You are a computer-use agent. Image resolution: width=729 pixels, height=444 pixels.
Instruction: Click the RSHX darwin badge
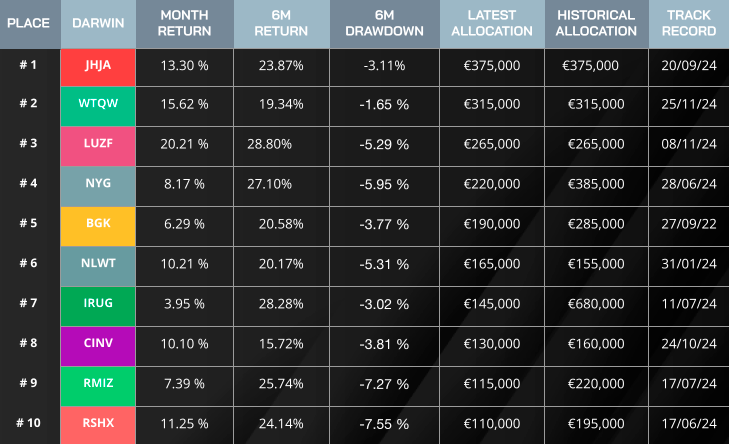pyautogui.click(x=98, y=423)
